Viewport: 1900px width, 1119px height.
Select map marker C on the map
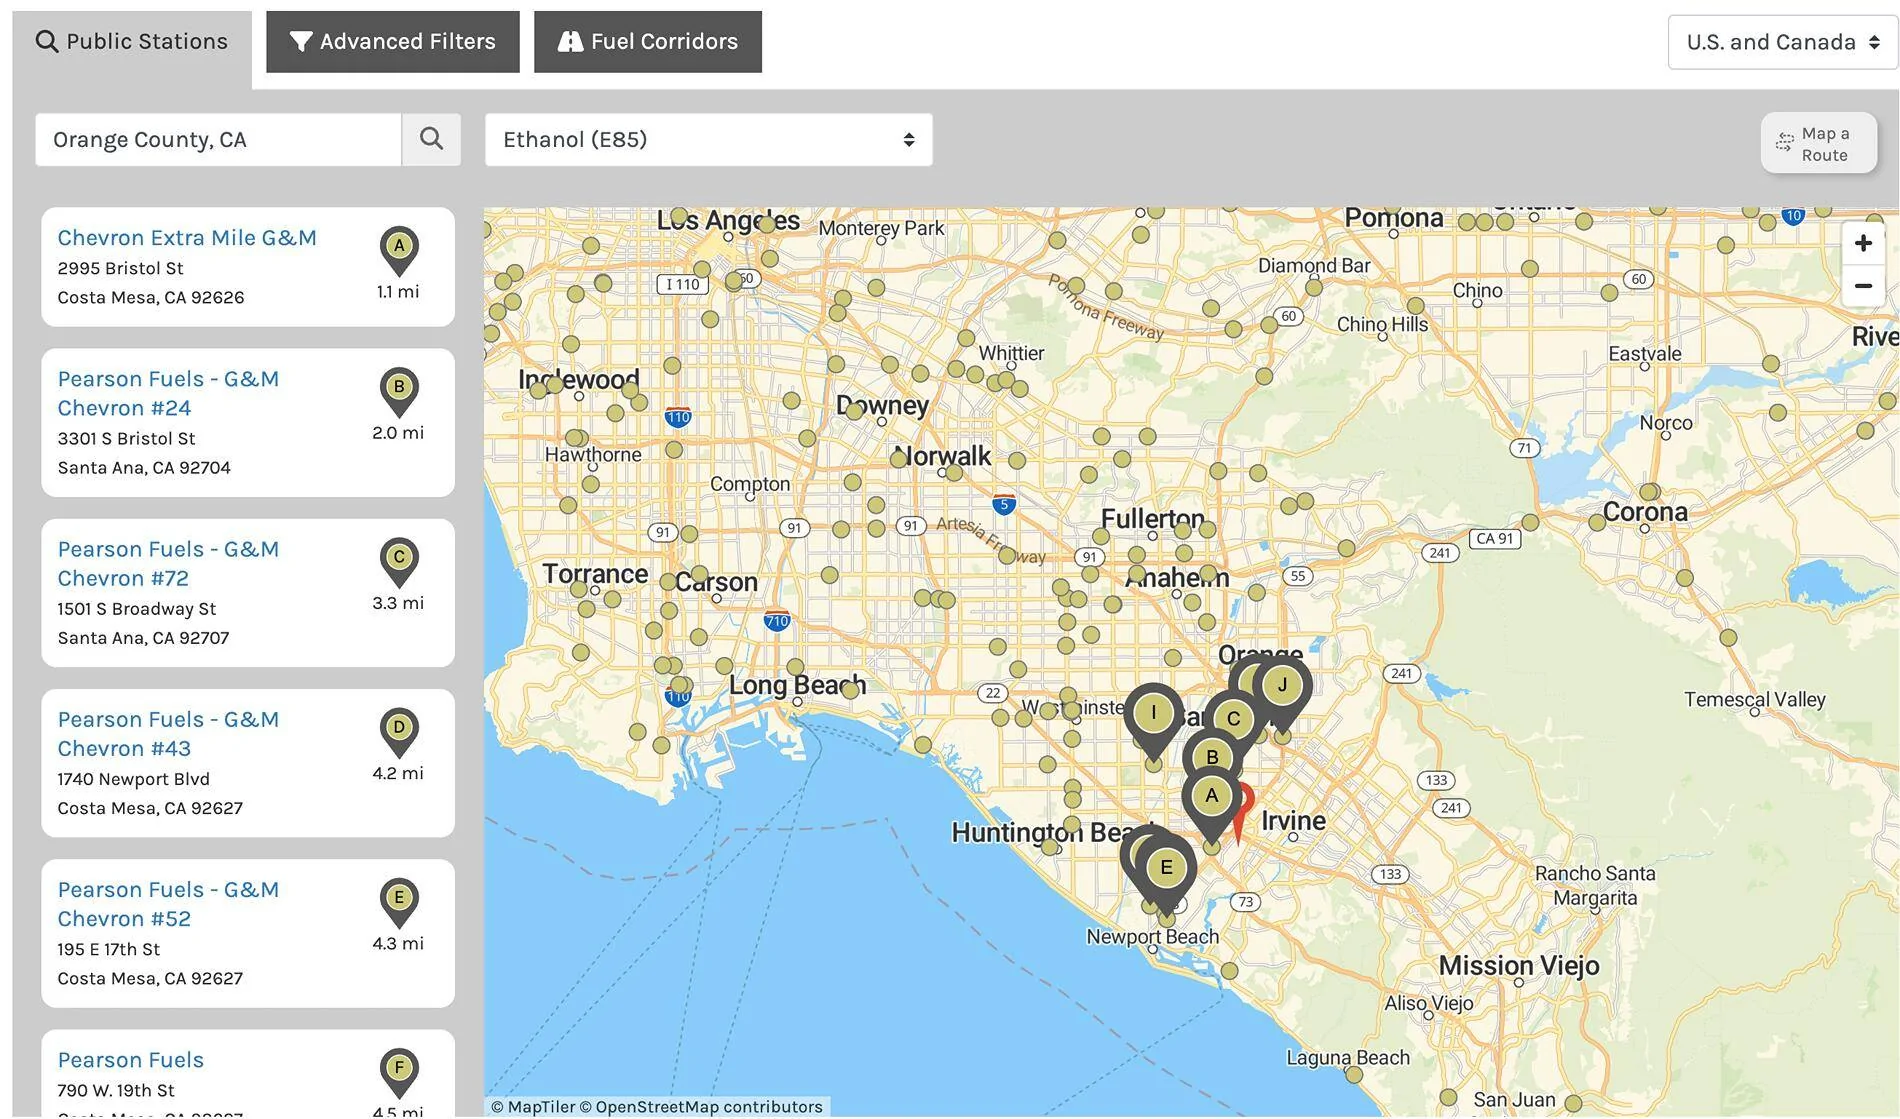pos(1234,719)
